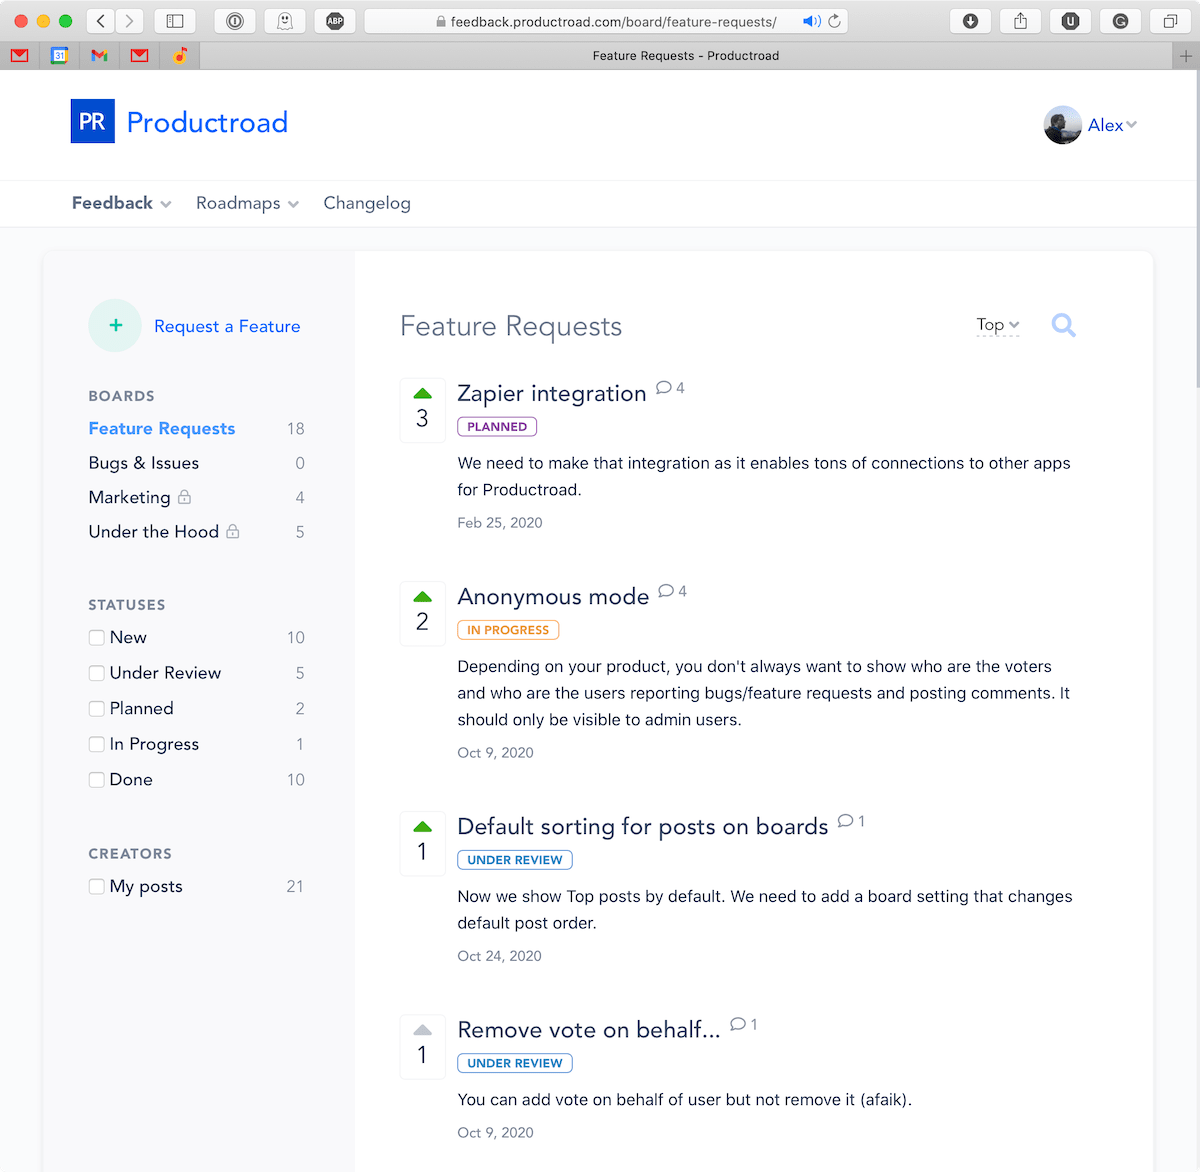Check the New status filter

[x=97, y=638]
